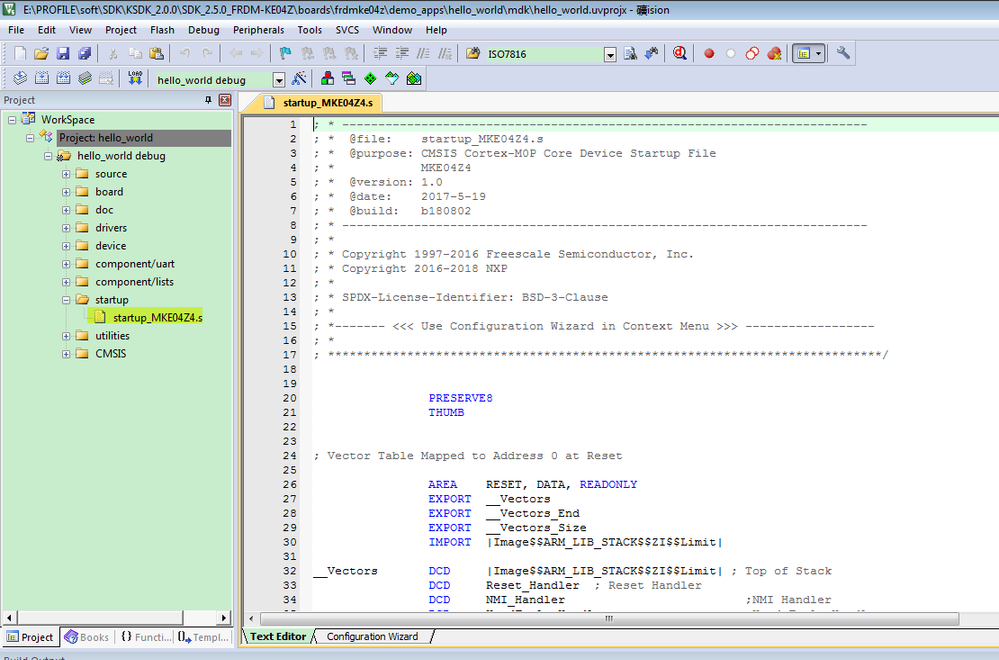Switch to the Templates panel tab
This screenshot has height=660, width=999.
point(203,637)
